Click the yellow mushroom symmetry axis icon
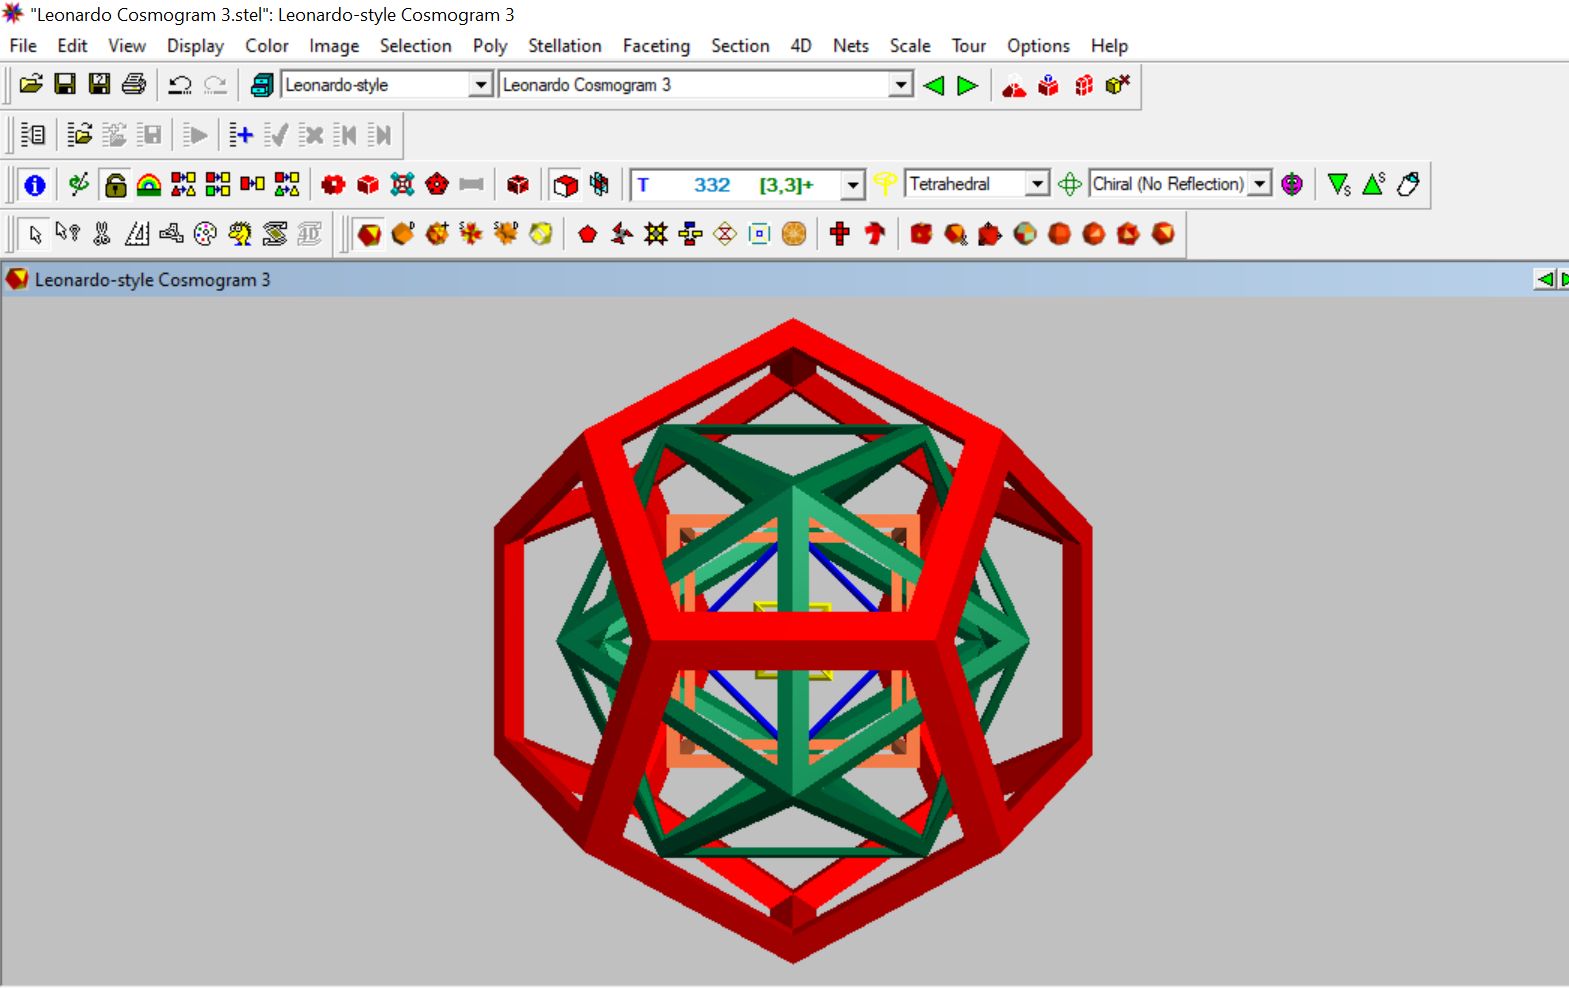 pos(885,184)
